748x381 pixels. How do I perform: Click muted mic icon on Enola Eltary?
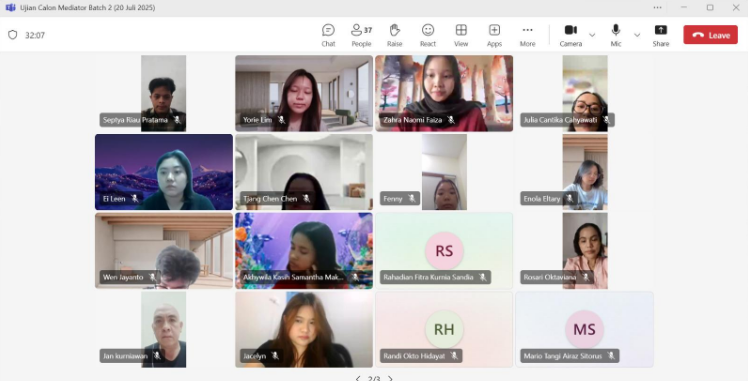[569, 198]
